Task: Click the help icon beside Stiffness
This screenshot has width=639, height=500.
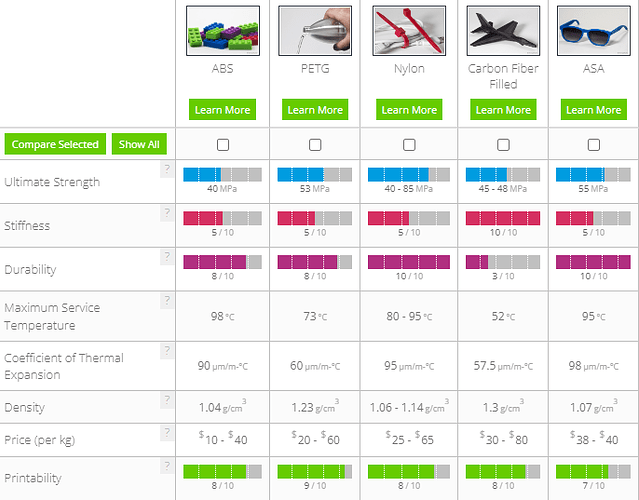Action: pyautogui.click(x=167, y=213)
